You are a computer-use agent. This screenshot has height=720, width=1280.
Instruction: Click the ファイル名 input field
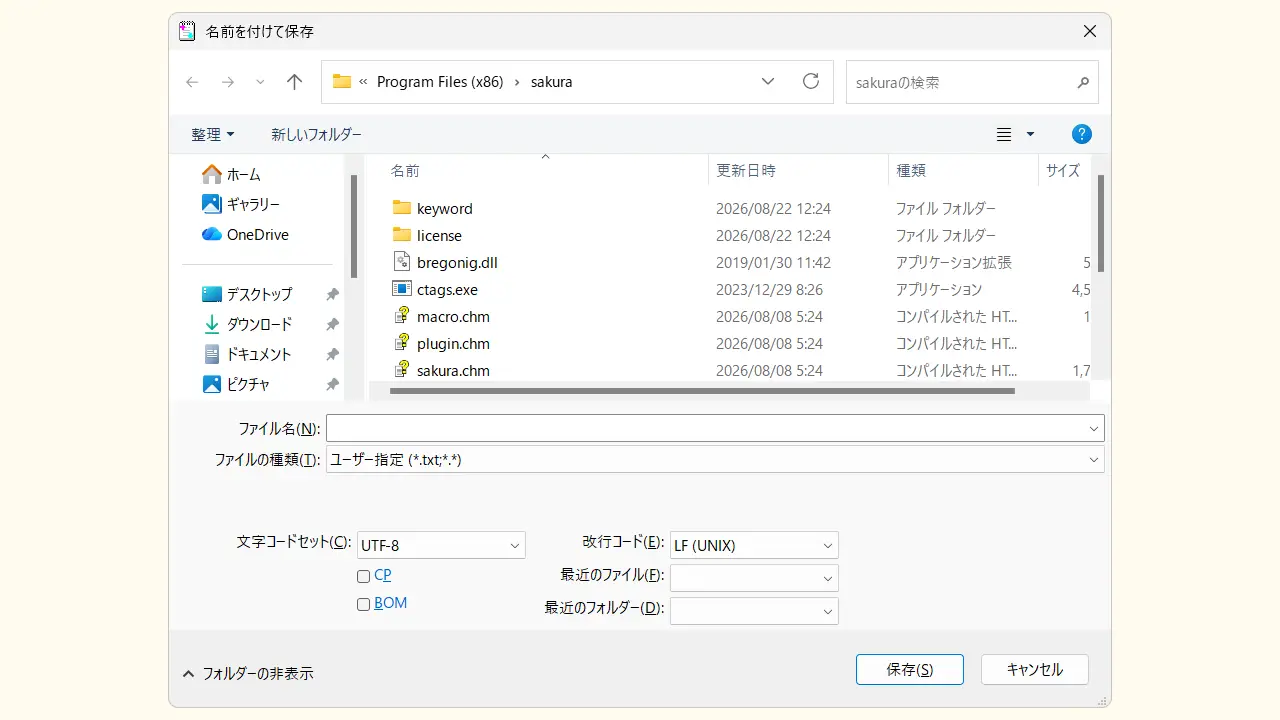coord(715,428)
